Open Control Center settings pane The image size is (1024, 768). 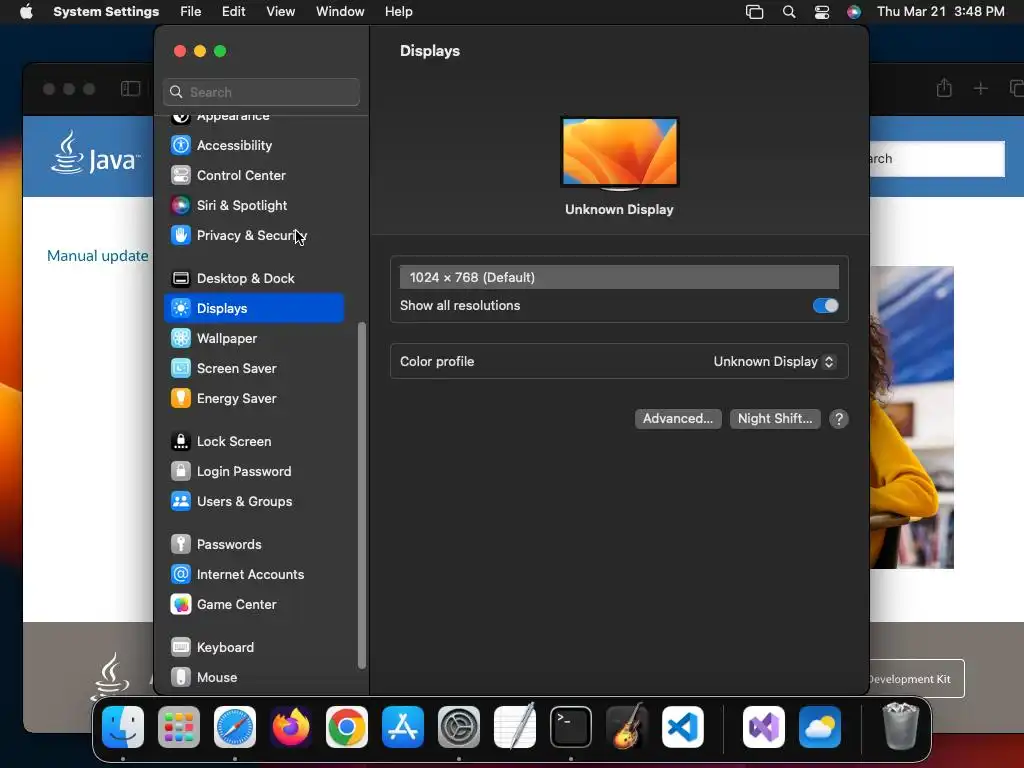(254, 175)
